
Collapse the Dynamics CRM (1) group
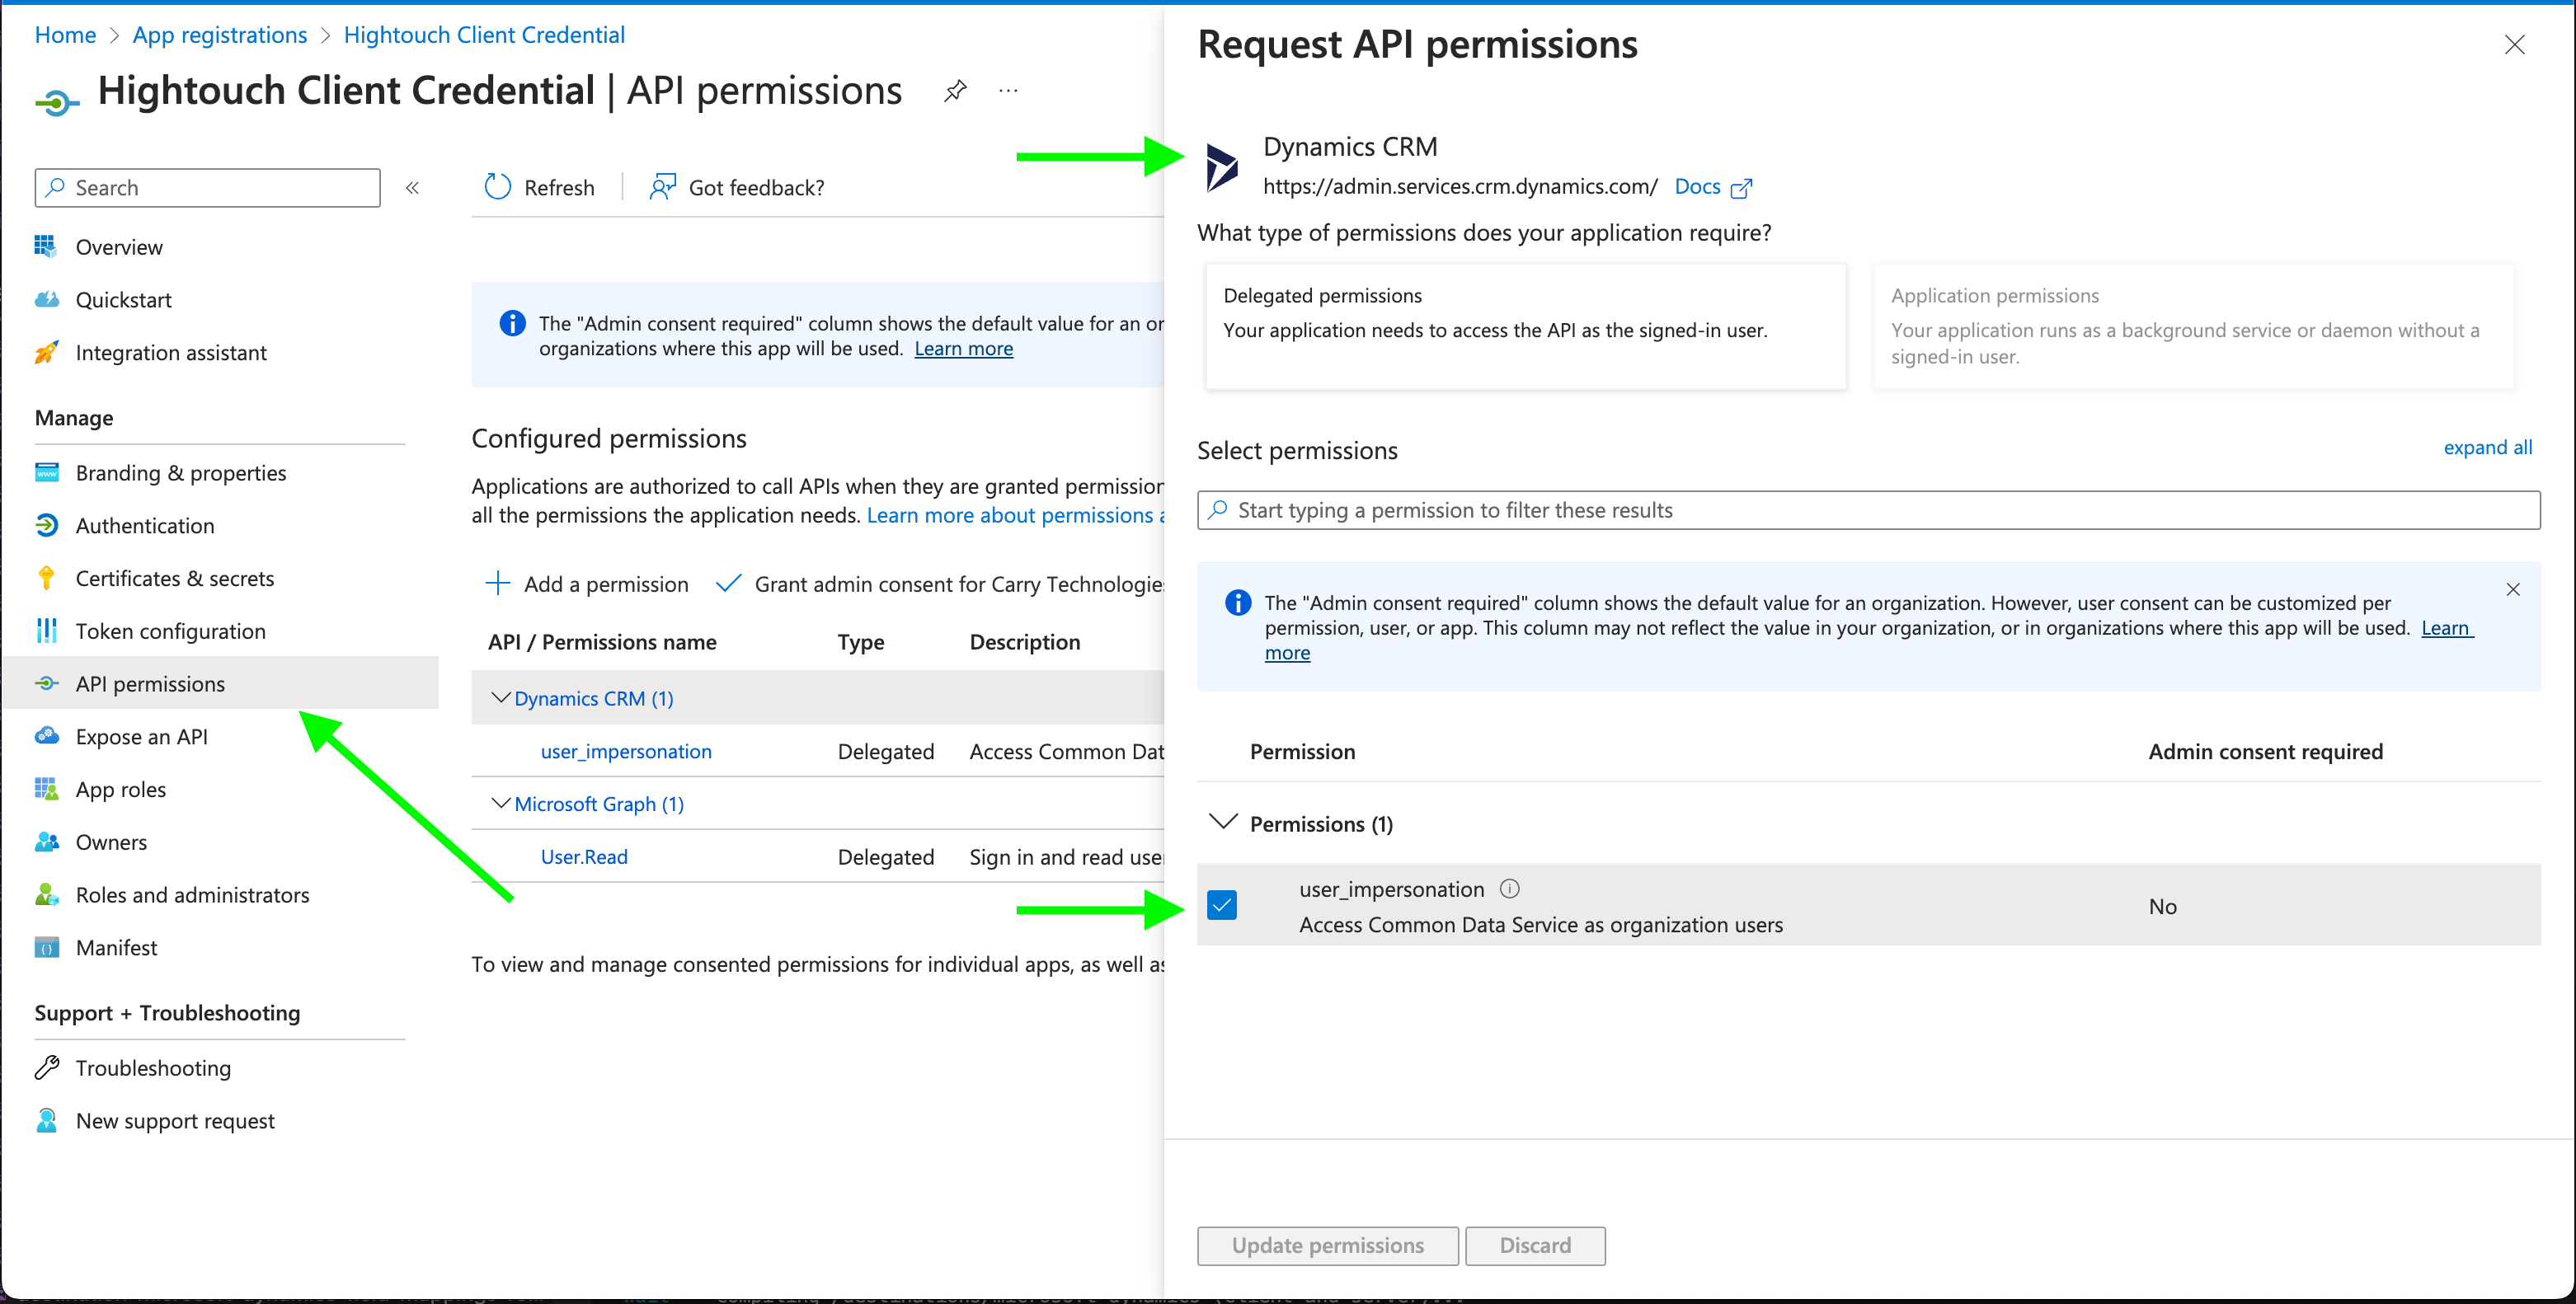[x=501, y=697]
